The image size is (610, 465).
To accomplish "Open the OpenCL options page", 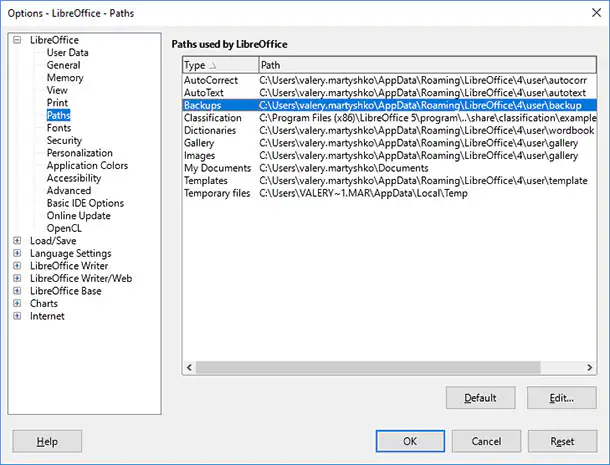I will pos(64,228).
